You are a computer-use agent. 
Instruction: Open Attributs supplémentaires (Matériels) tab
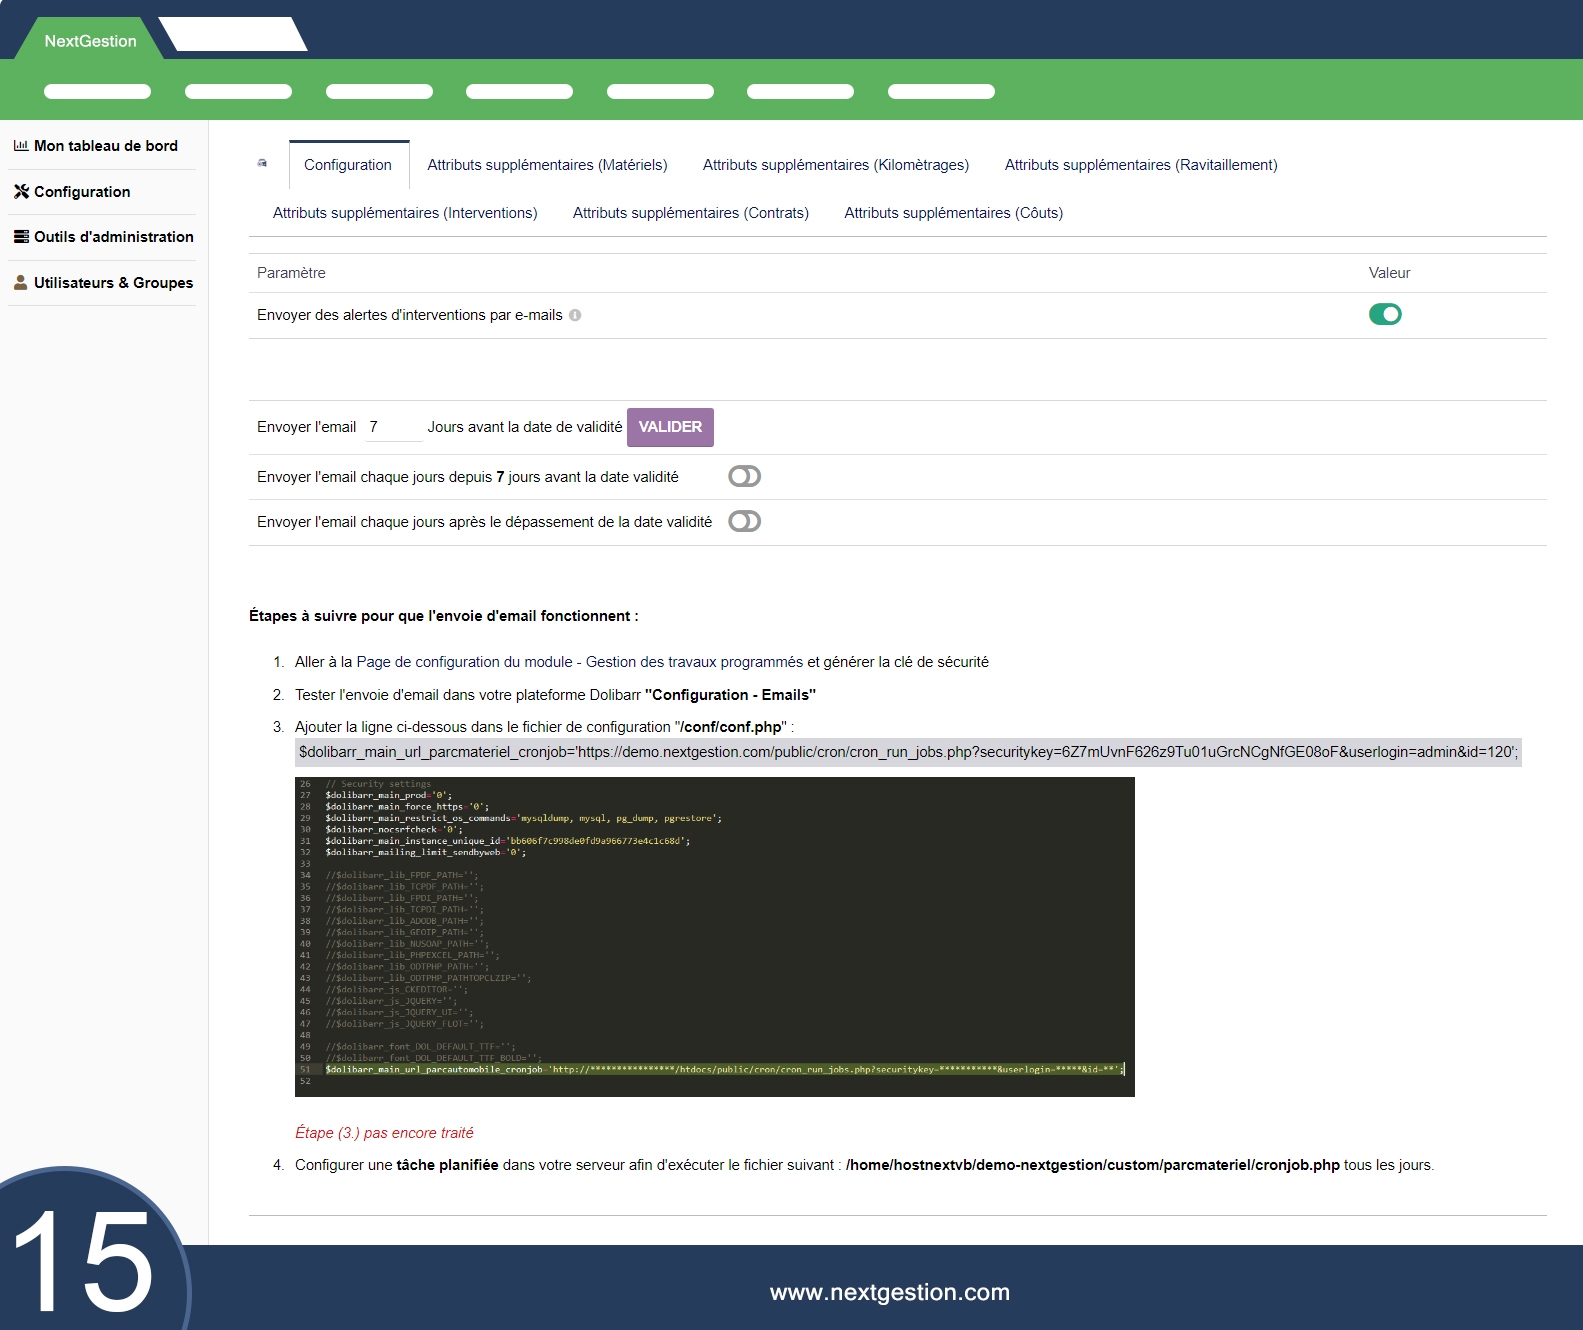point(547,165)
